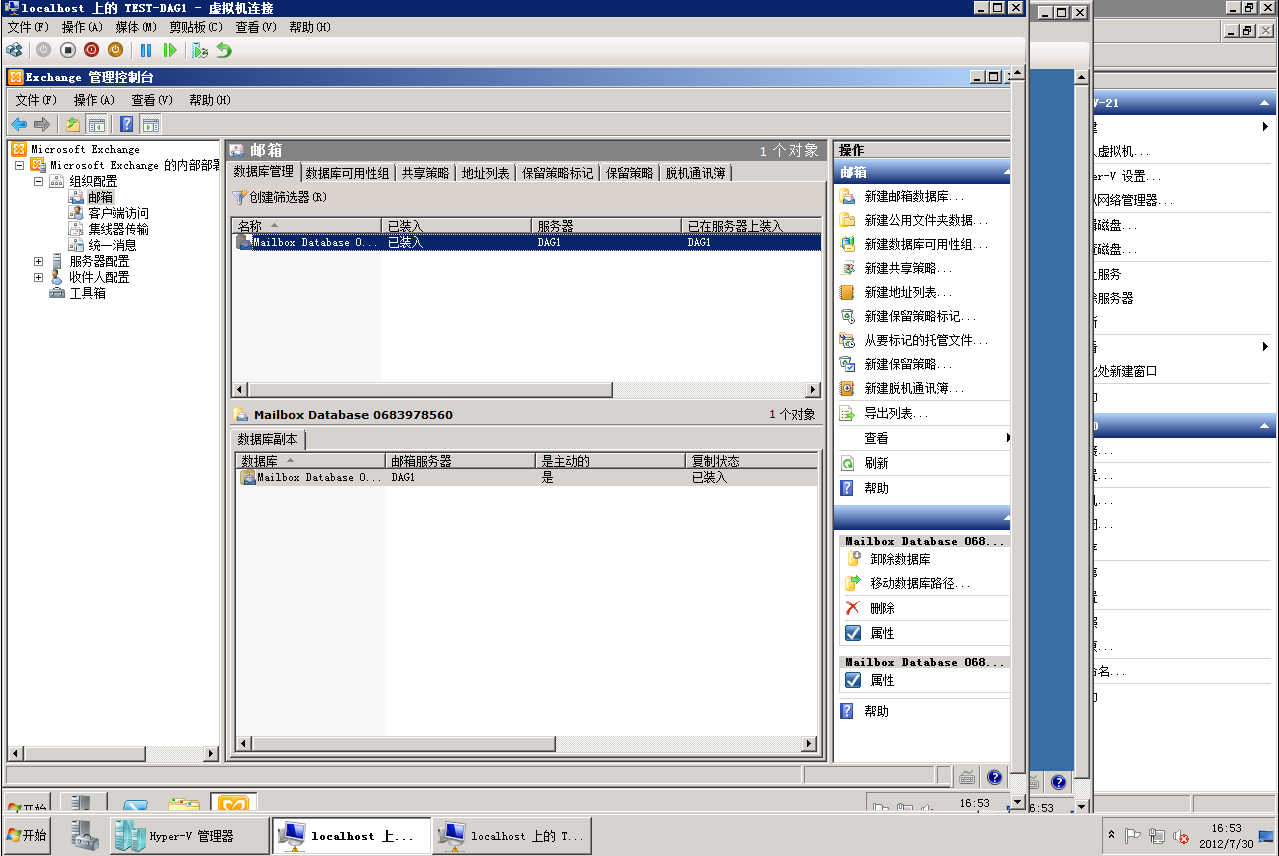
Task: Collapse the Microsoft Exchange 的内部部署 tree node
Action: [20, 166]
